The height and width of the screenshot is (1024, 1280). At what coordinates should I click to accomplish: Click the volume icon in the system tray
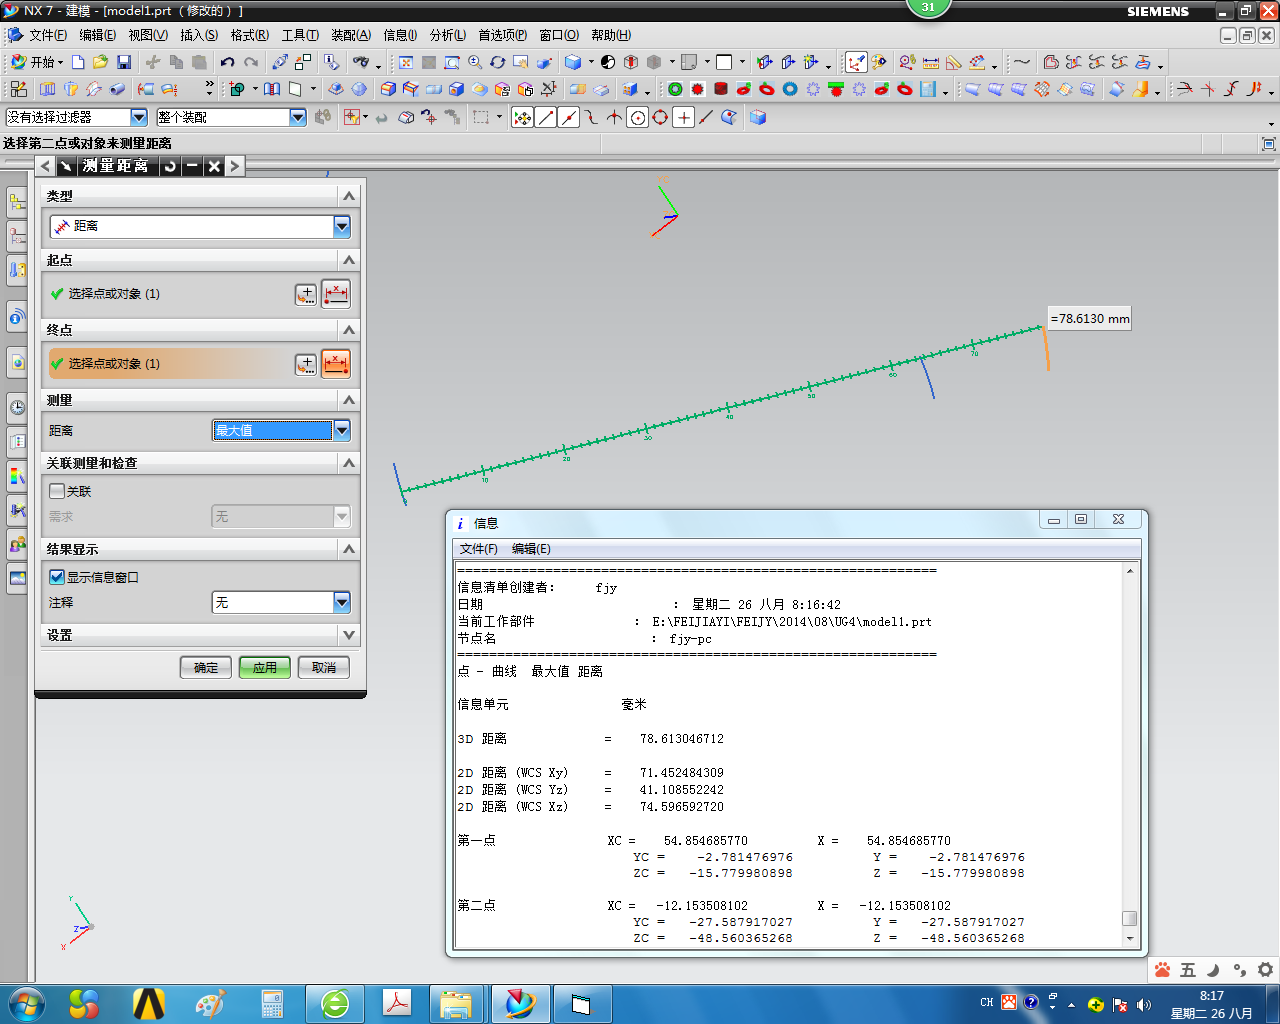point(1144,1004)
